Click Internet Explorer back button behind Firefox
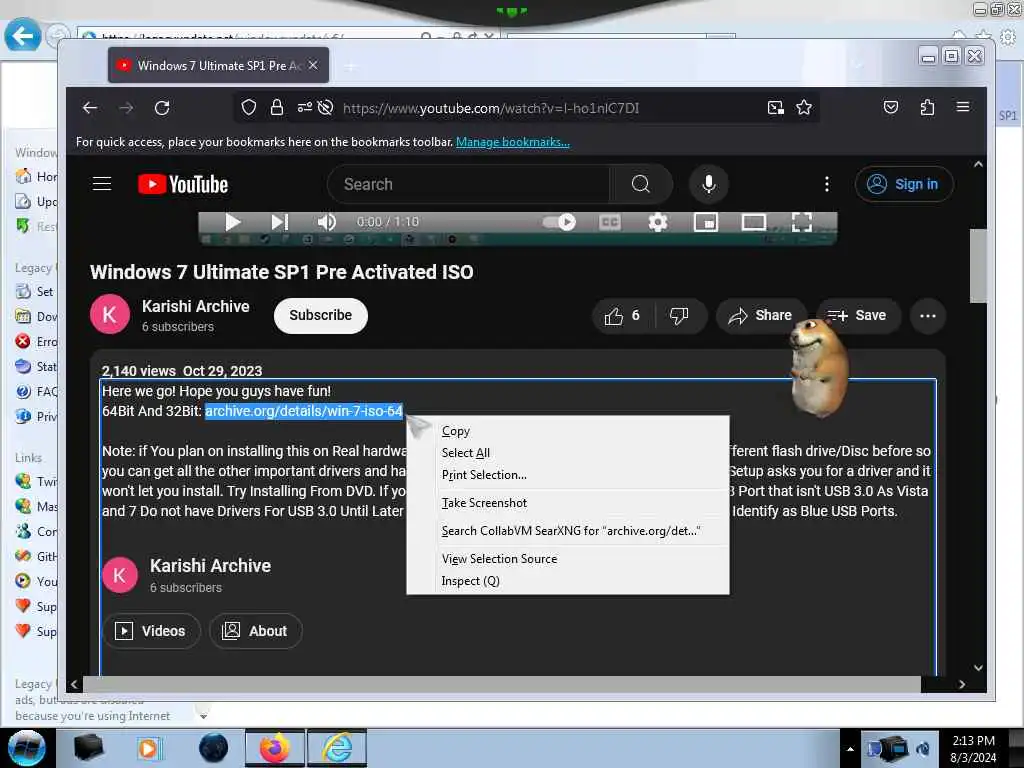This screenshot has height=768, width=1024. tap(22, 36)
